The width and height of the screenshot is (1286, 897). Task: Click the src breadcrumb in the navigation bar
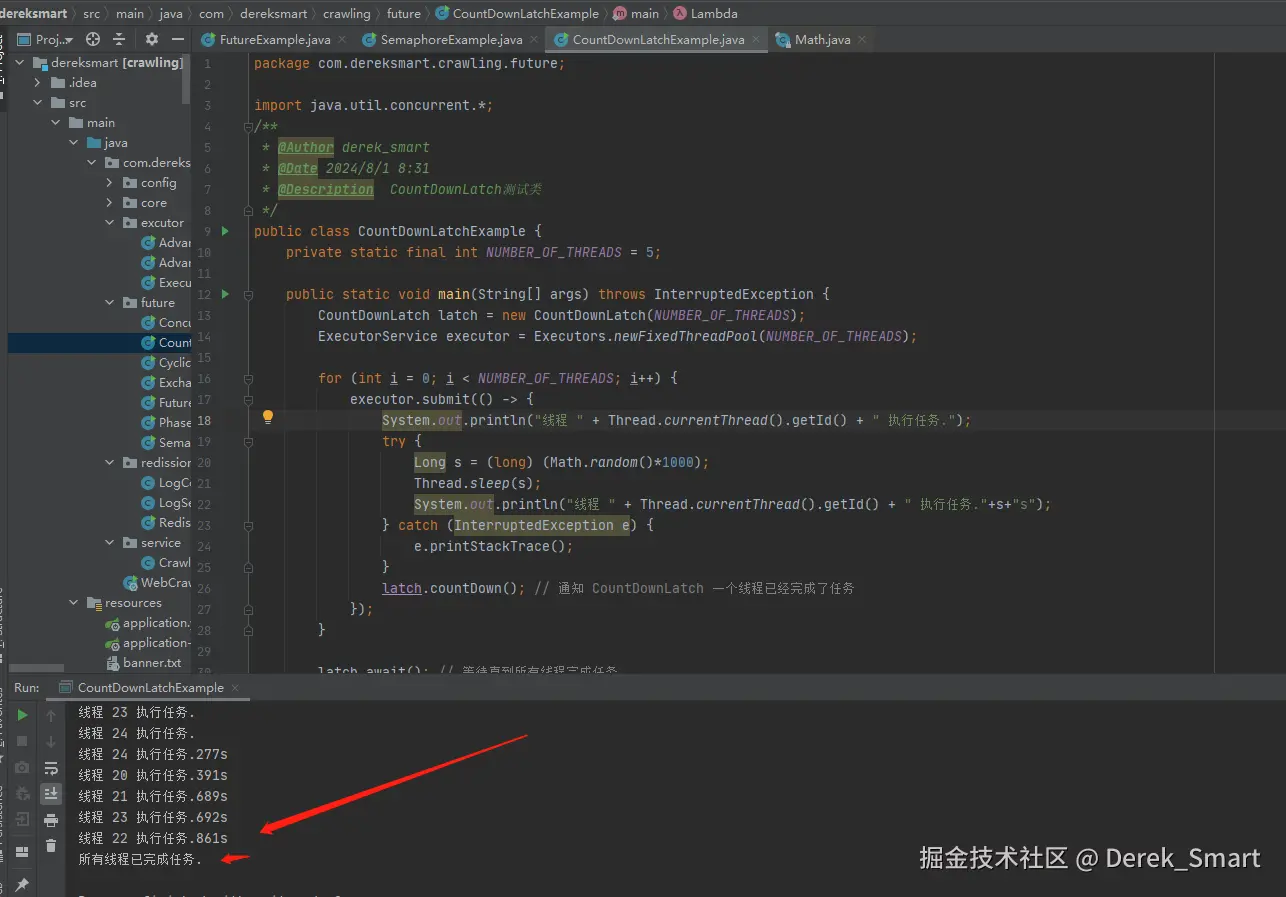point(92,13)
